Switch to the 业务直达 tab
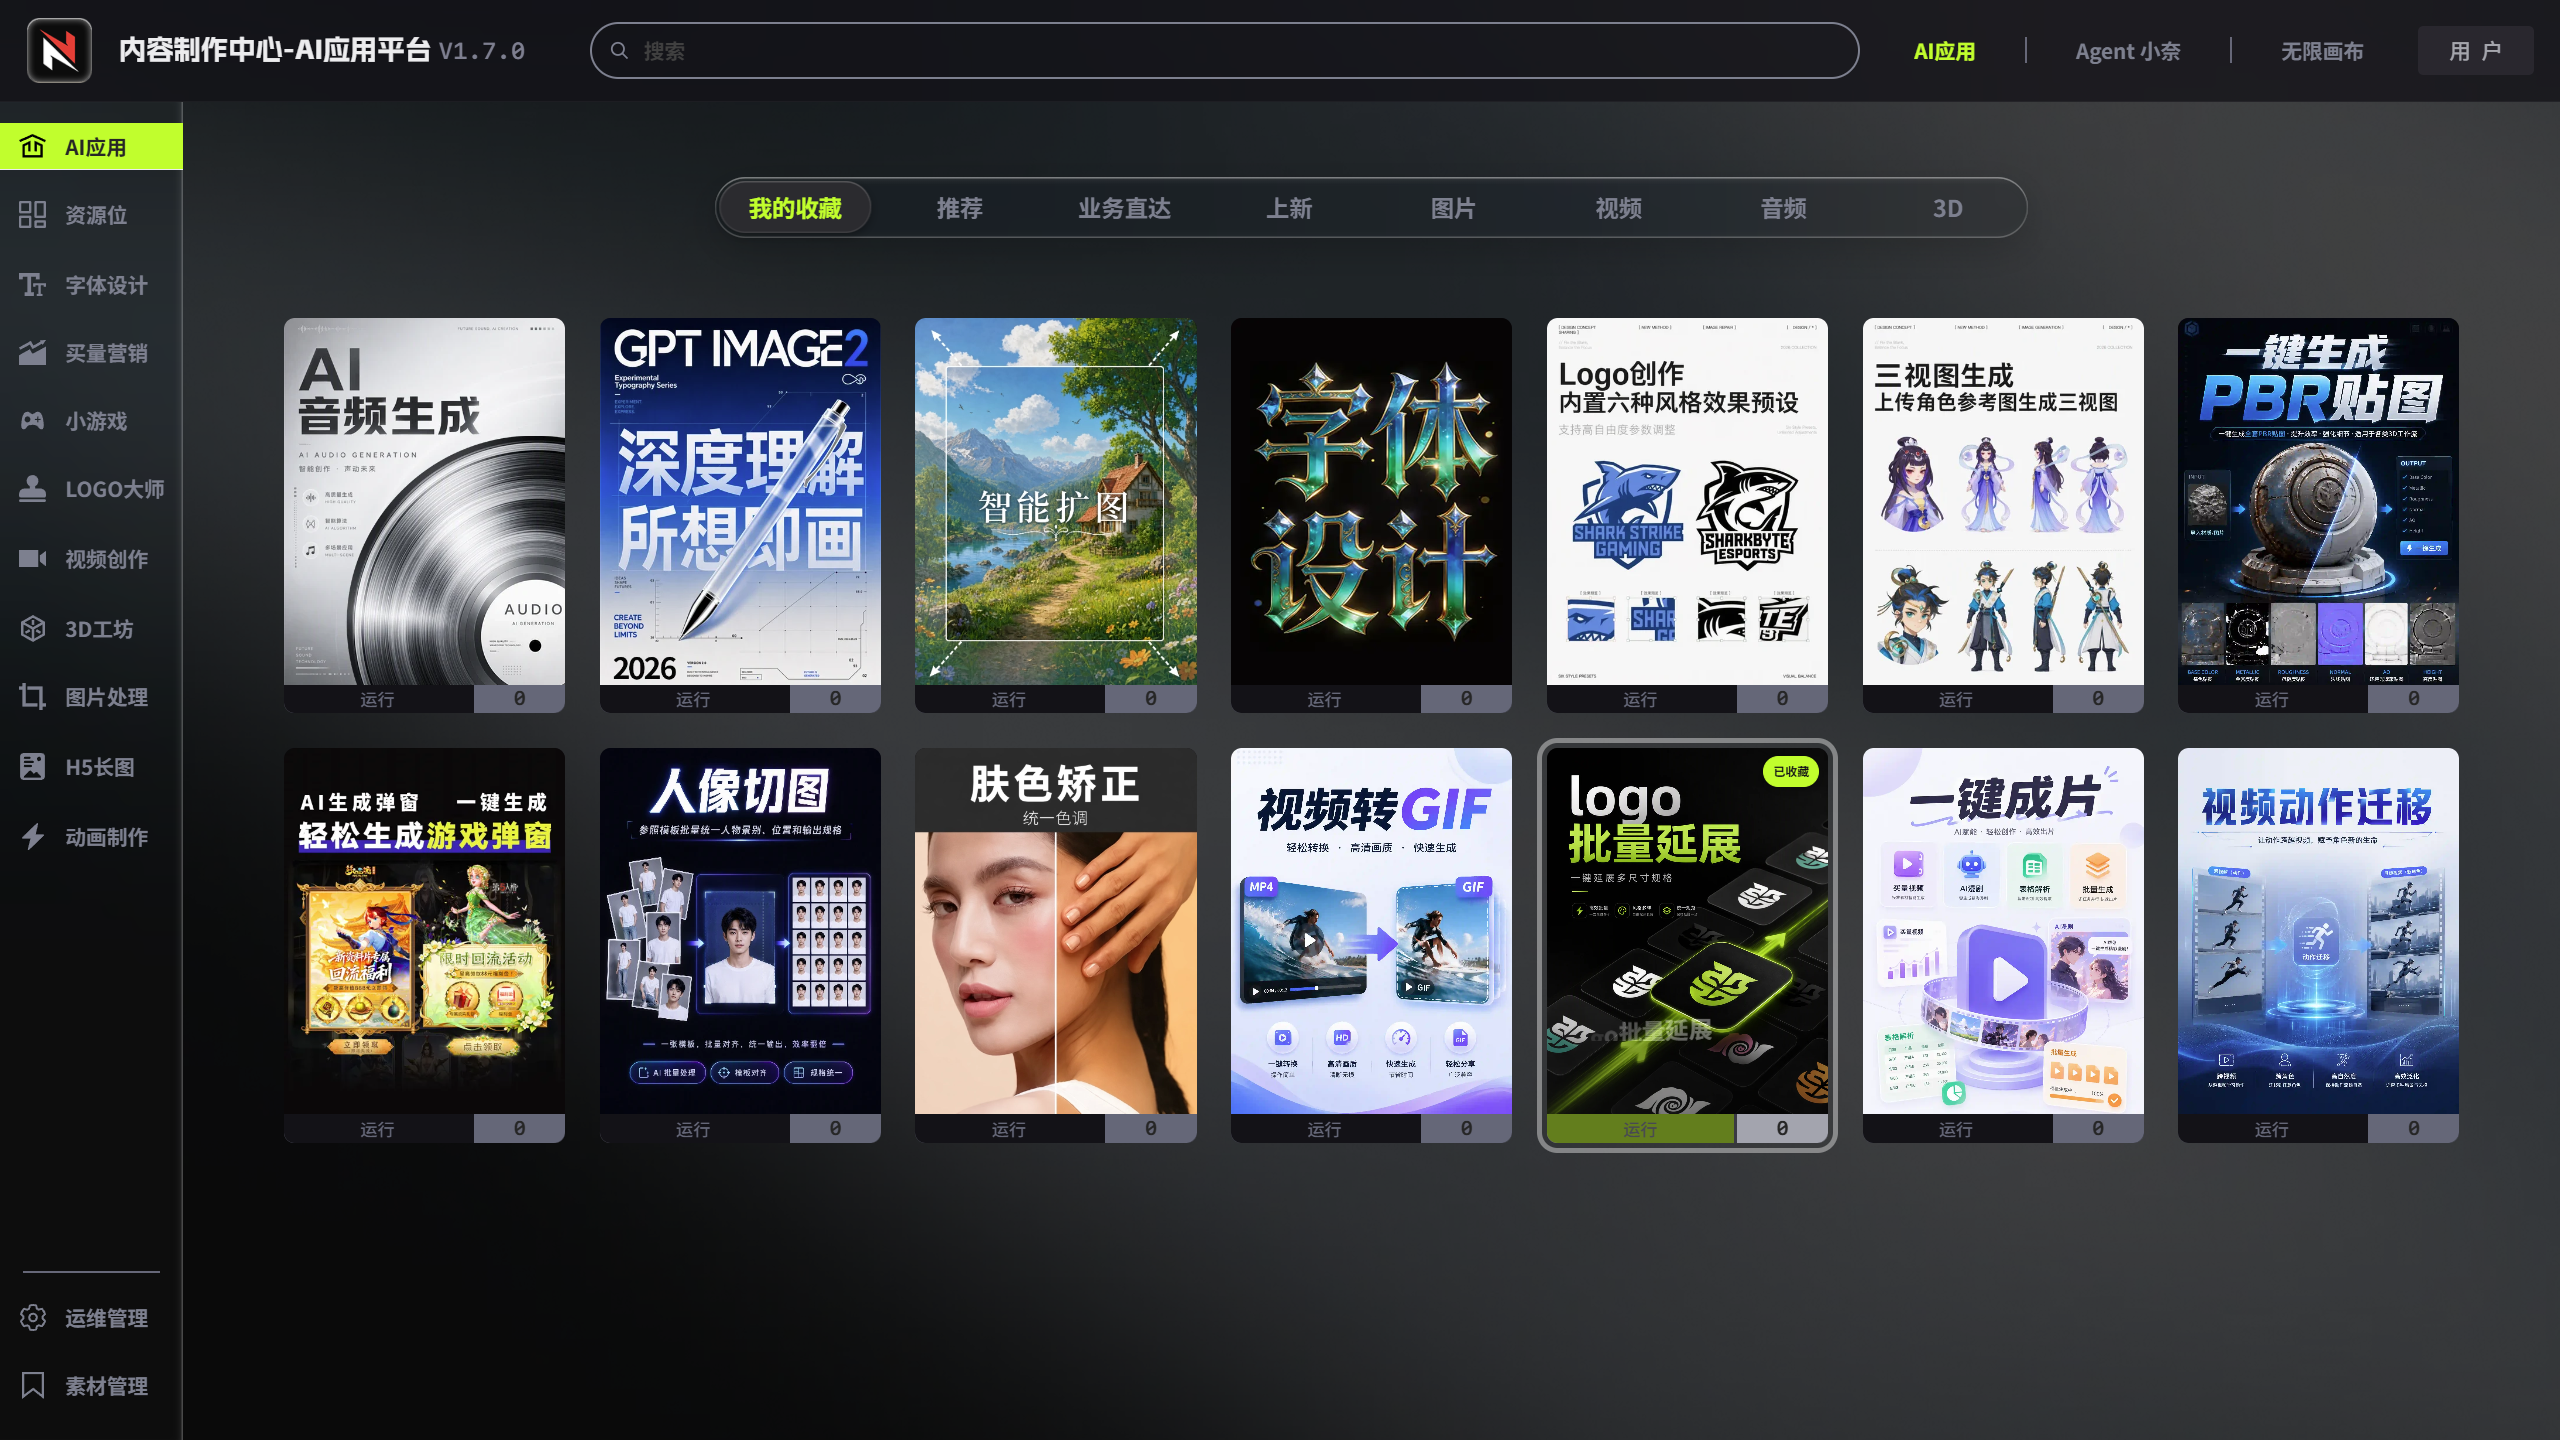Screen dimensions: 2560x1440 1124,208
